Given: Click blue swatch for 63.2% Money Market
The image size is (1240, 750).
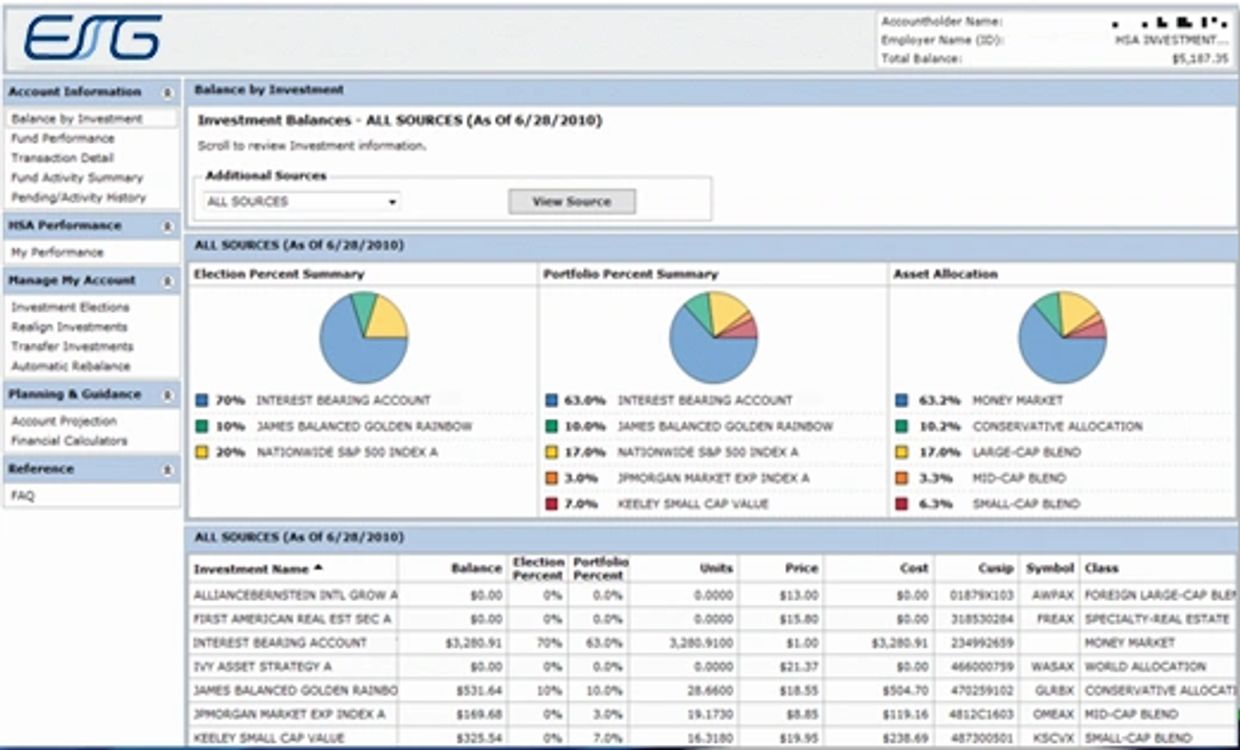Looking at the screenshot, I should tap(902, 400).
